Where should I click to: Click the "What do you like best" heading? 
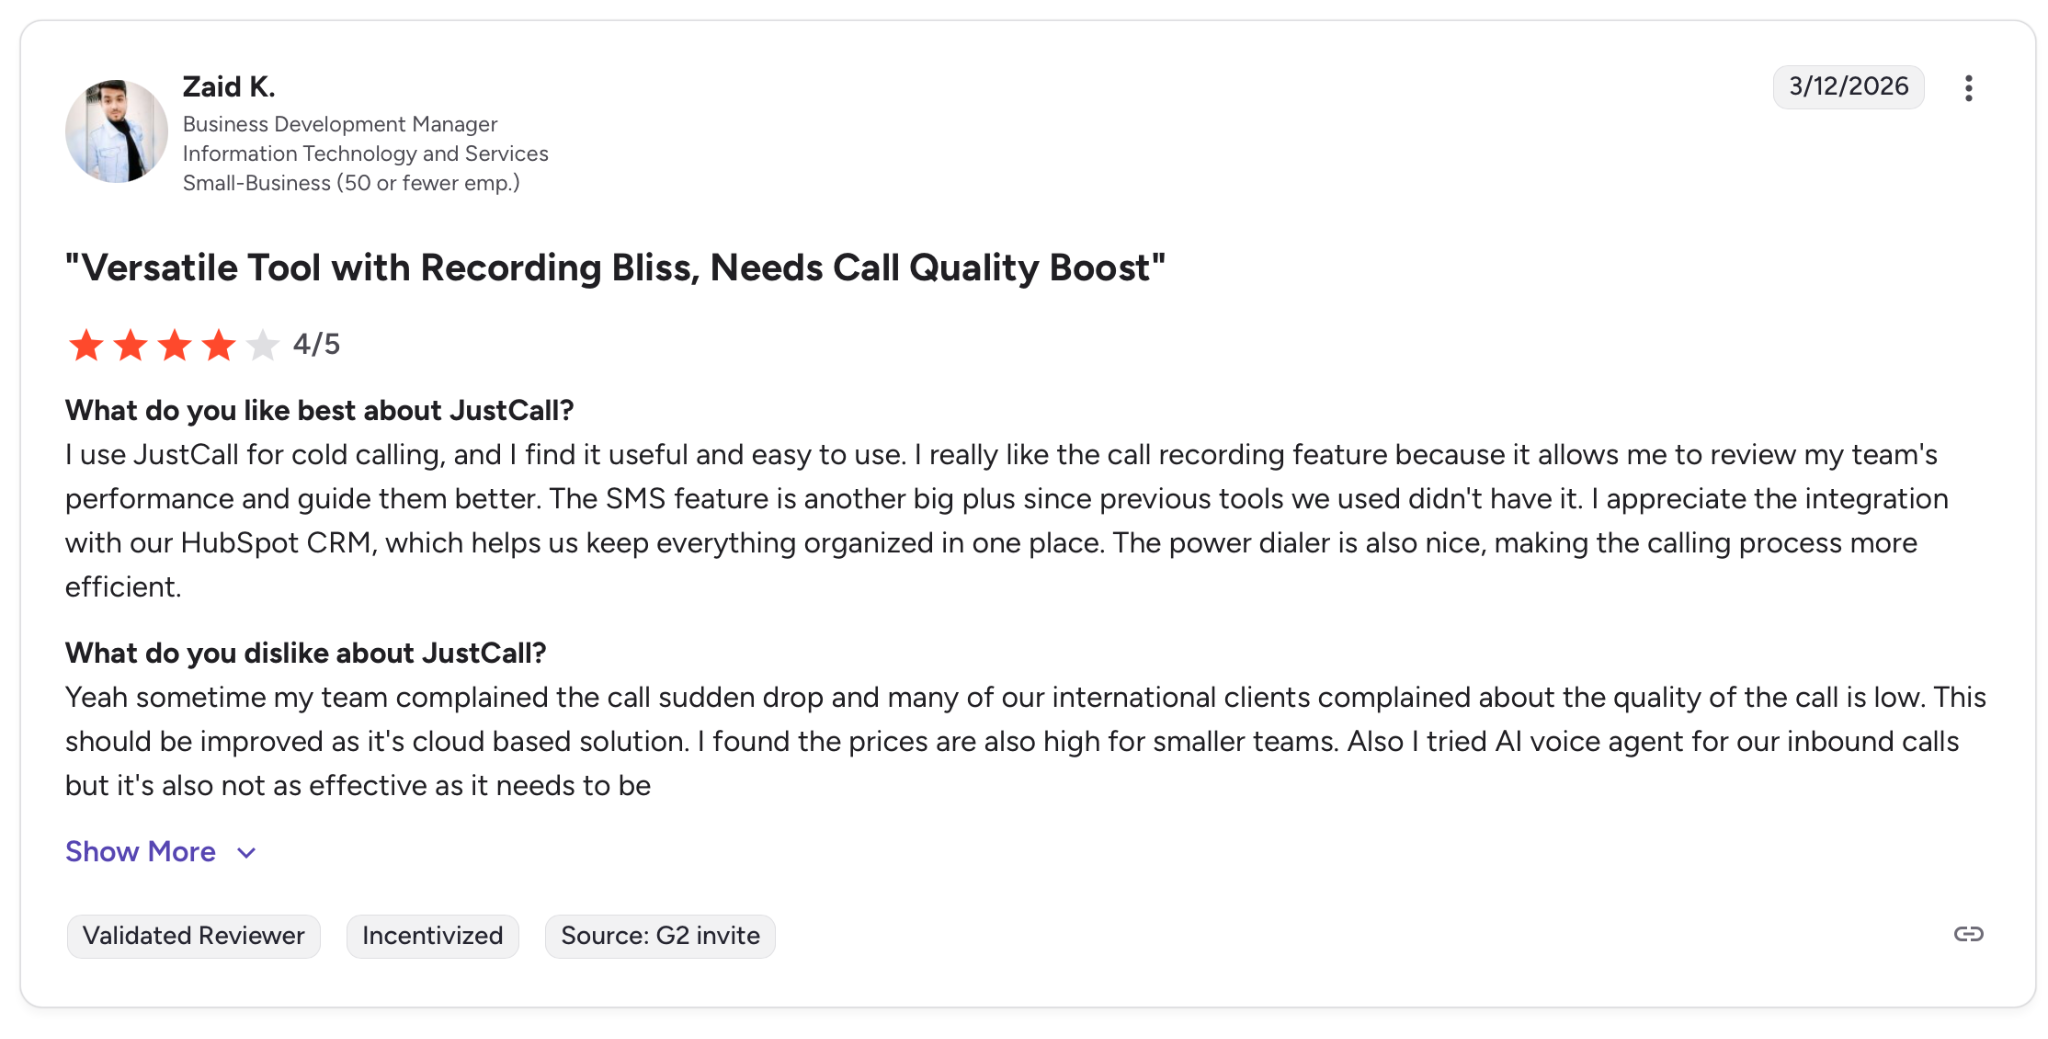319,411
